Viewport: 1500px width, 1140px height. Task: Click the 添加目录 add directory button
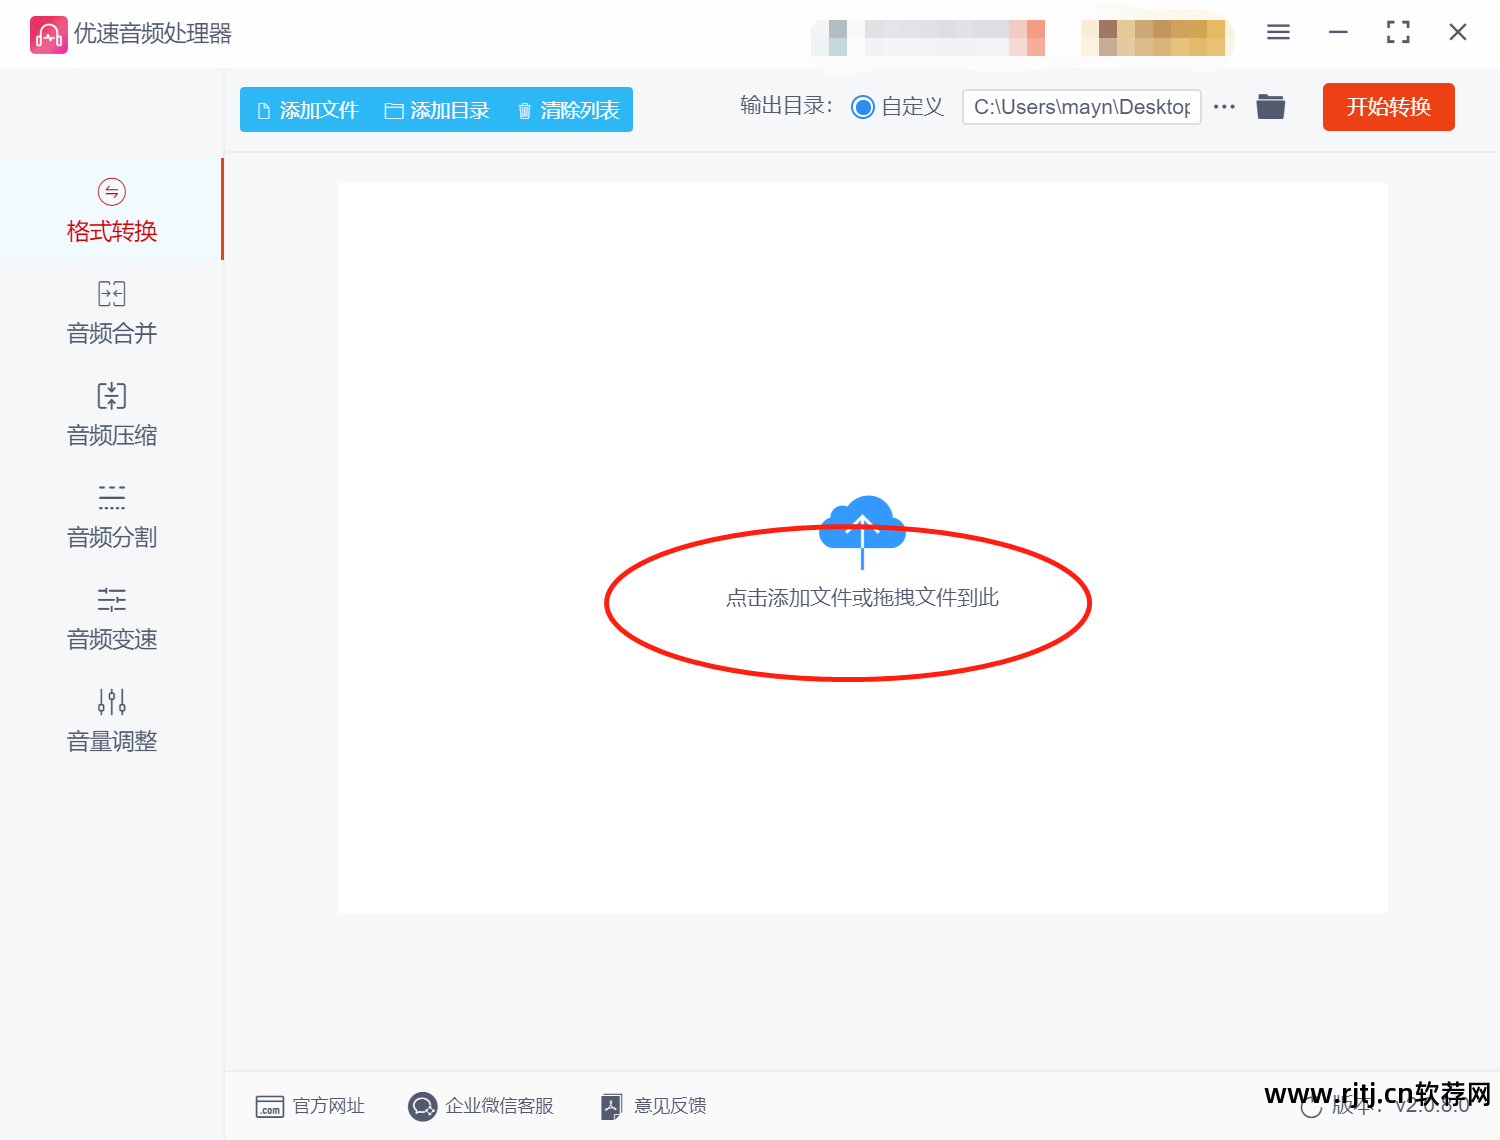pos(437,110)
